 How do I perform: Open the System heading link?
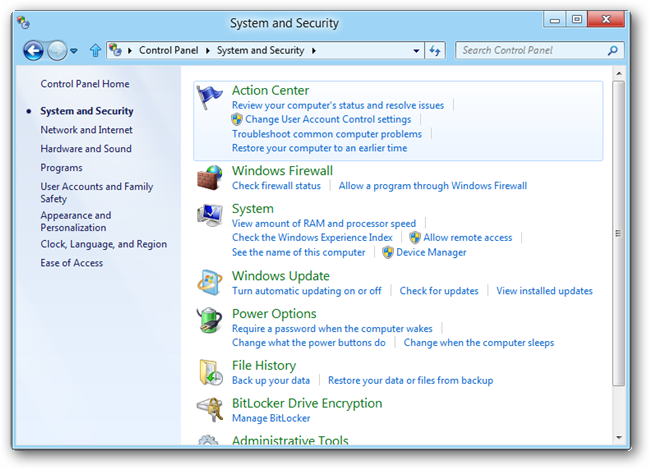click(252, 209)
